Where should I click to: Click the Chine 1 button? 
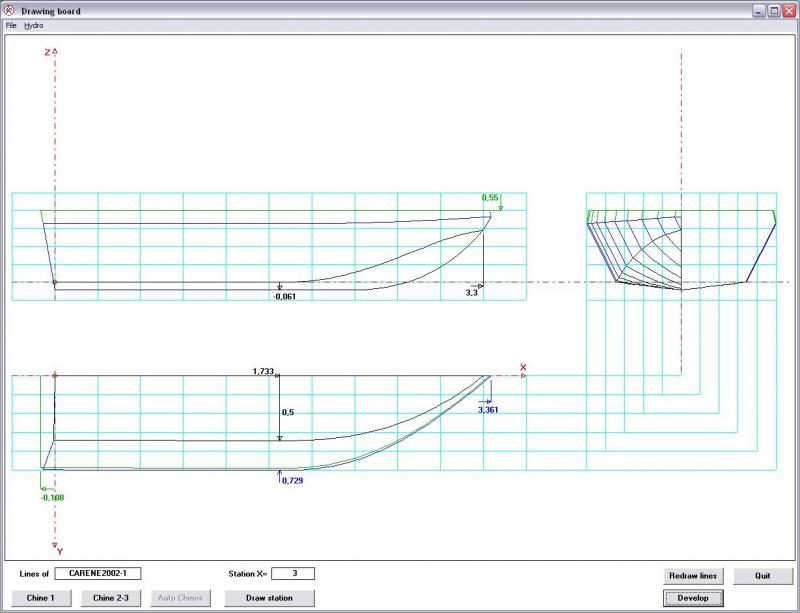pos(41,598)
